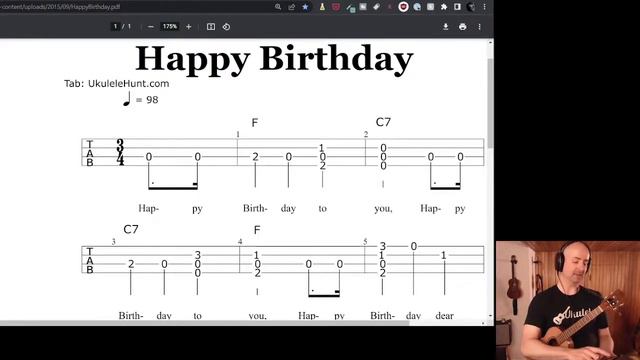Click the 'F' chord label above measure 1

(255, 123)
